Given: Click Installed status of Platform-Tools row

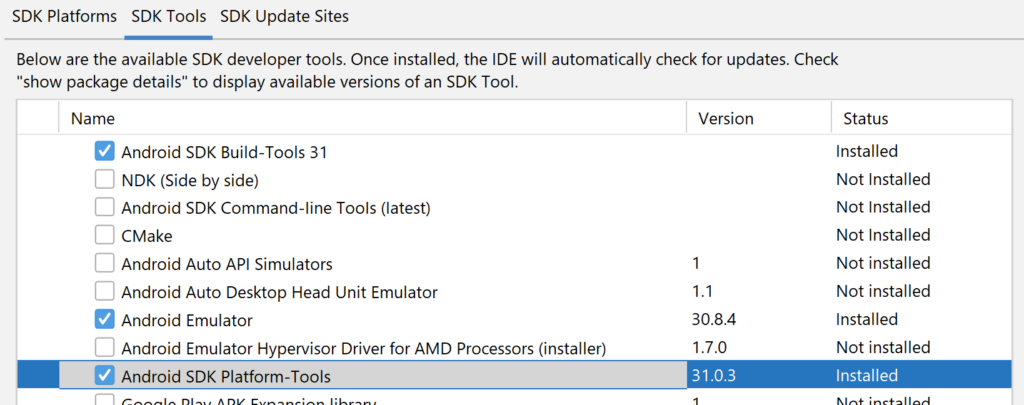Looking at the screenshot, I should tap(867, 376).
